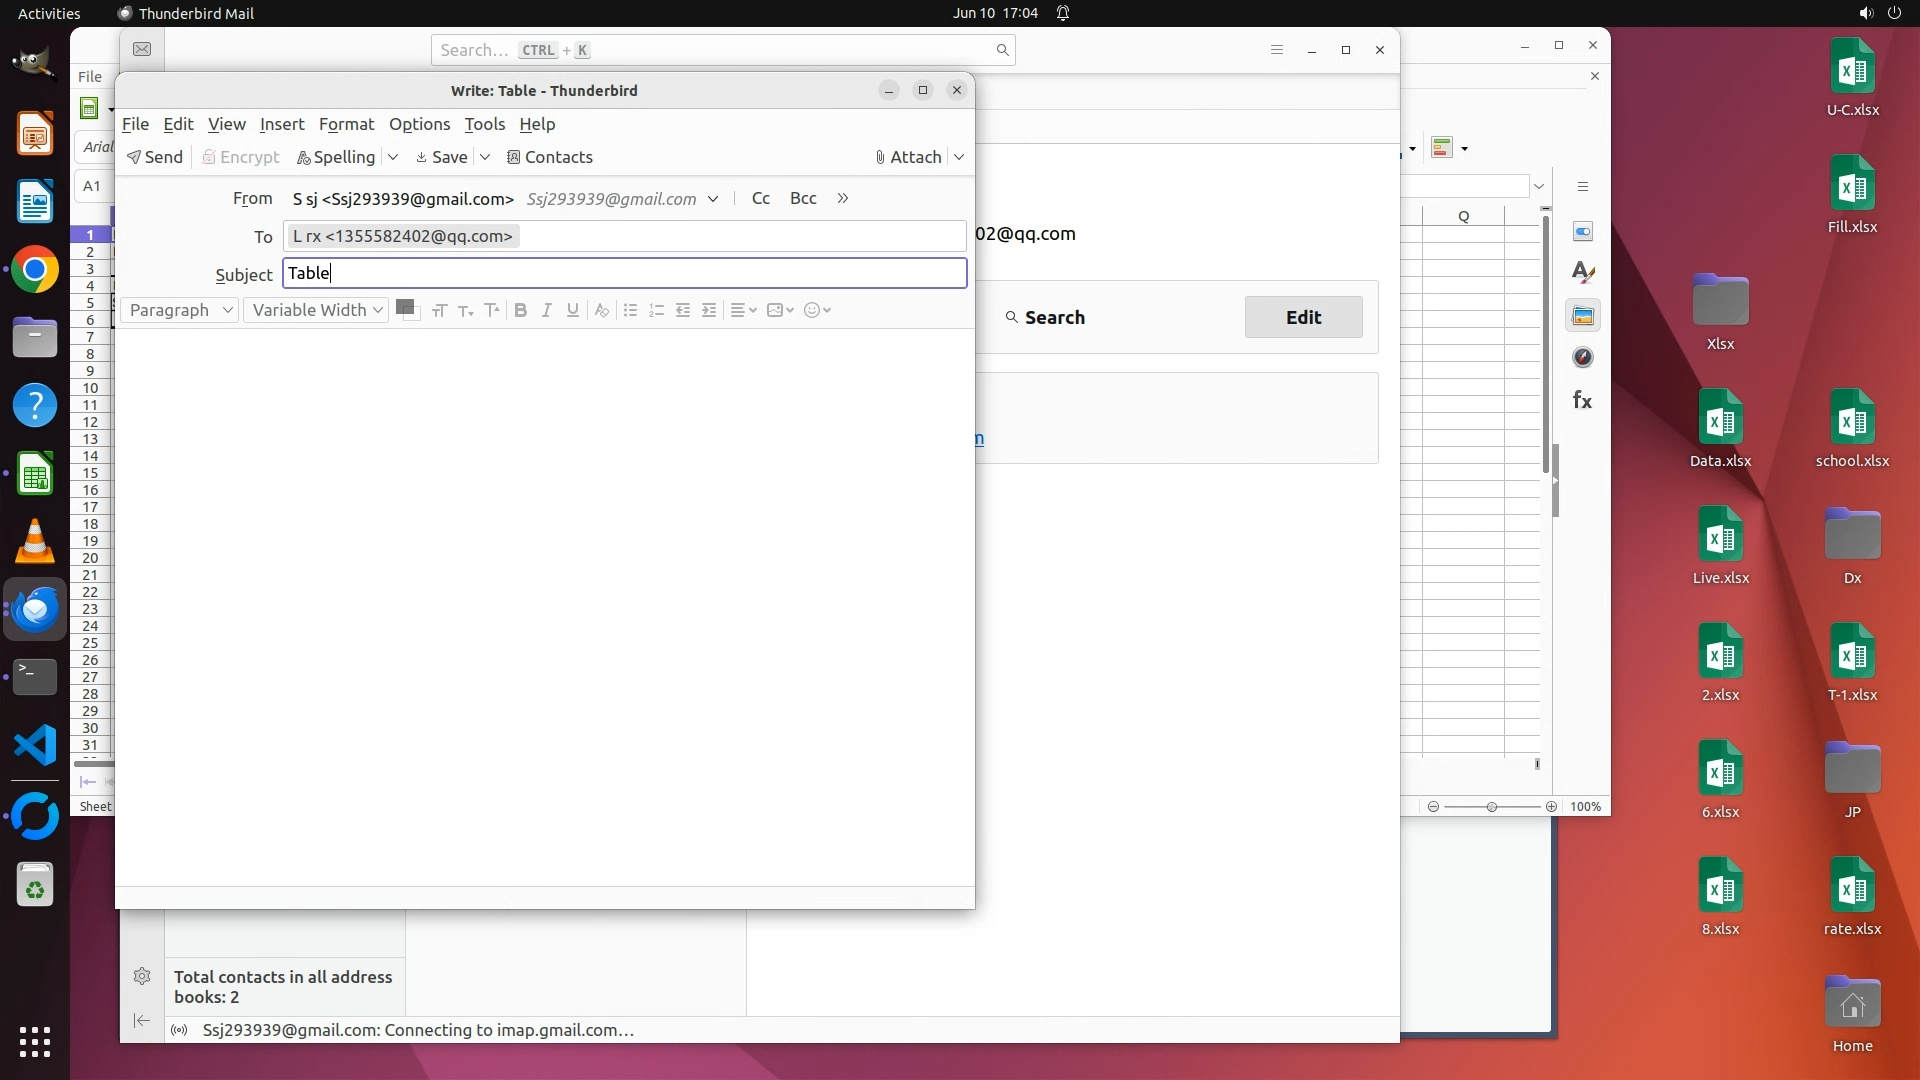Increase paragraph indent
The height and width of the screenshot is (1080, 1920).
[x=709, y=310]
